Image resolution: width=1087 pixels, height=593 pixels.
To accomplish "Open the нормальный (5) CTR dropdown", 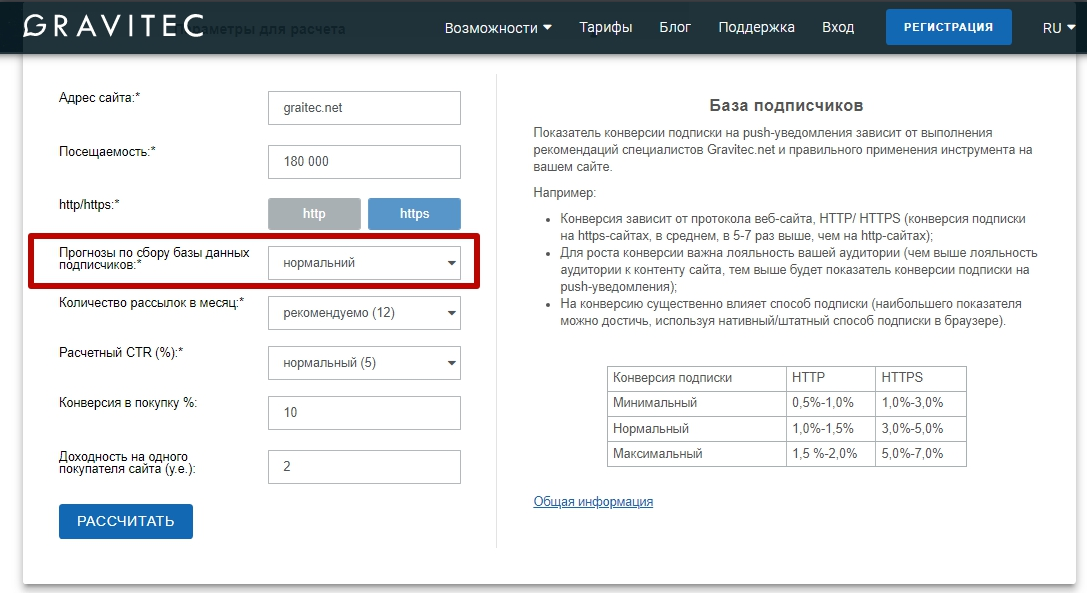I will point(364,363).
